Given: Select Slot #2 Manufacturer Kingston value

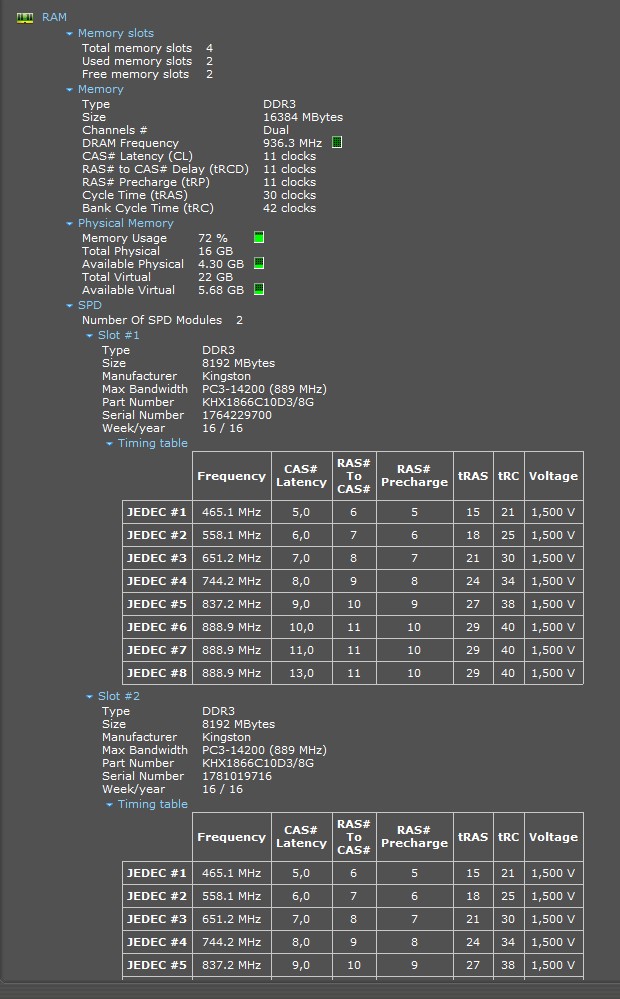Looking at the screenshot, I should [x=226, y=737].
